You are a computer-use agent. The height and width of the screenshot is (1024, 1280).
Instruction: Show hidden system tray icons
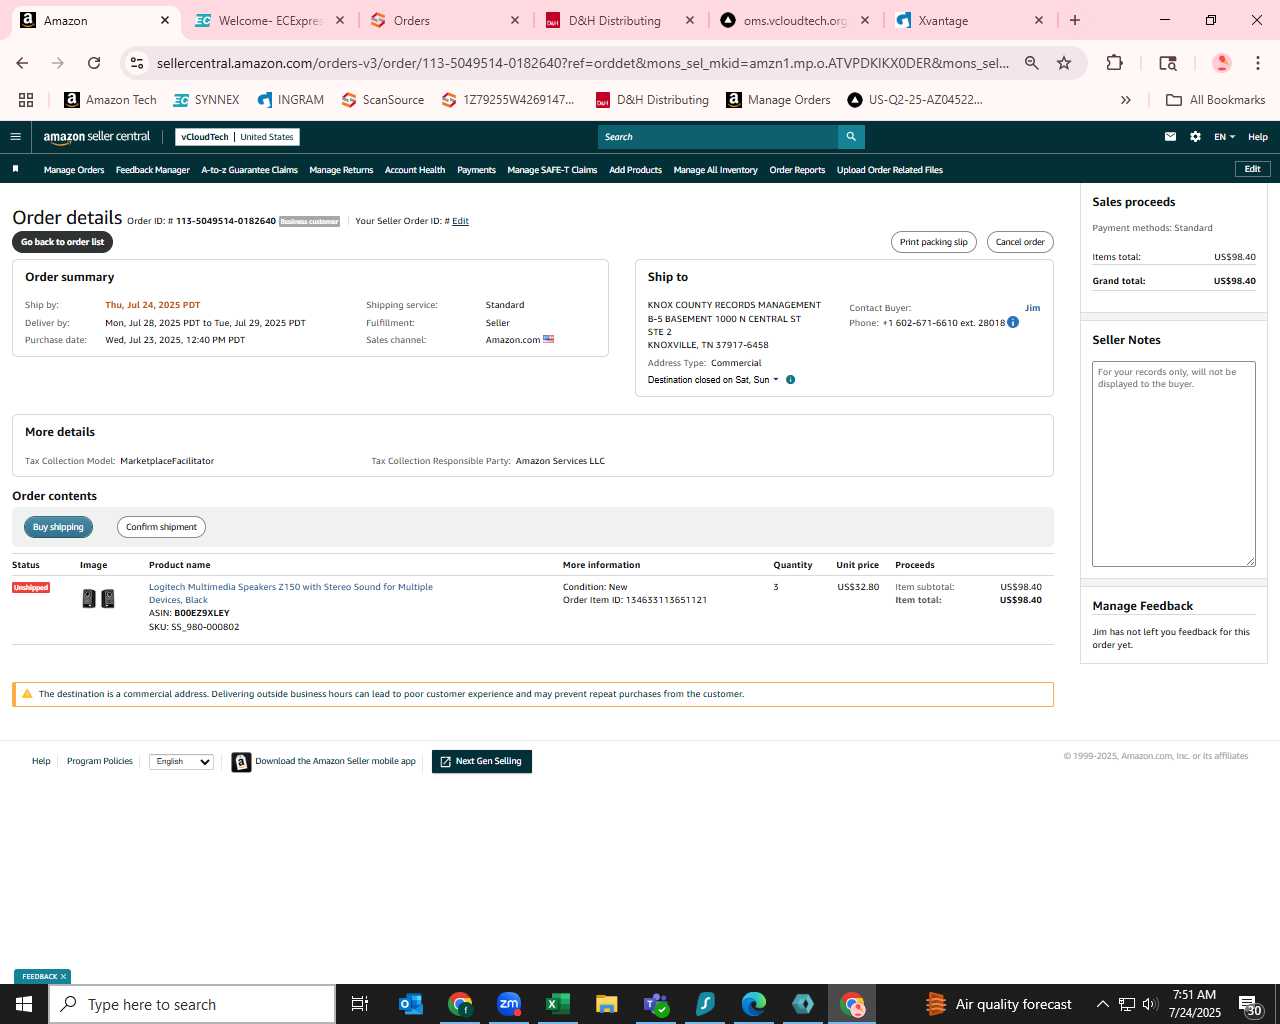coord(1102,1004)
